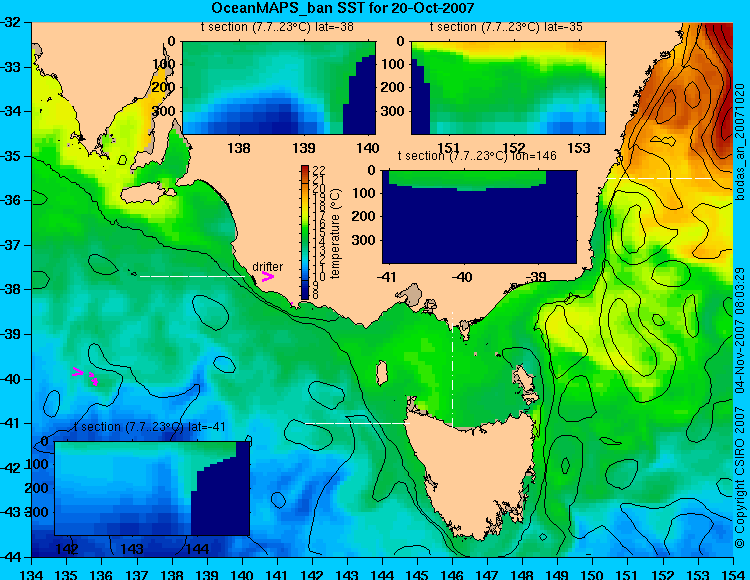Click the magenta drifter arrows near longitude 135
The height and width of the screenshot is (580, 750).
point(85,375)
